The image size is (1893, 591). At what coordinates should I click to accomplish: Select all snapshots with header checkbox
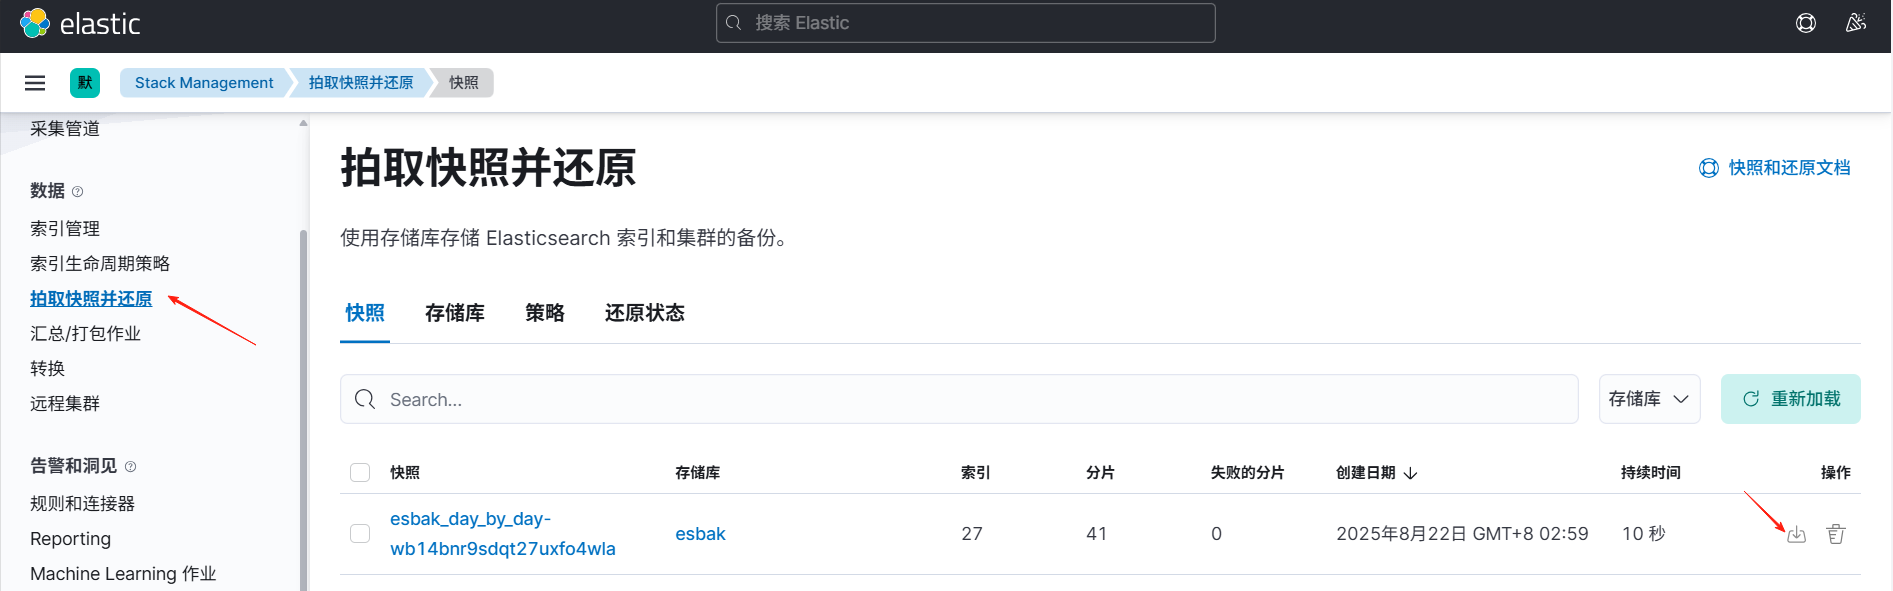(x=360, y=473)
